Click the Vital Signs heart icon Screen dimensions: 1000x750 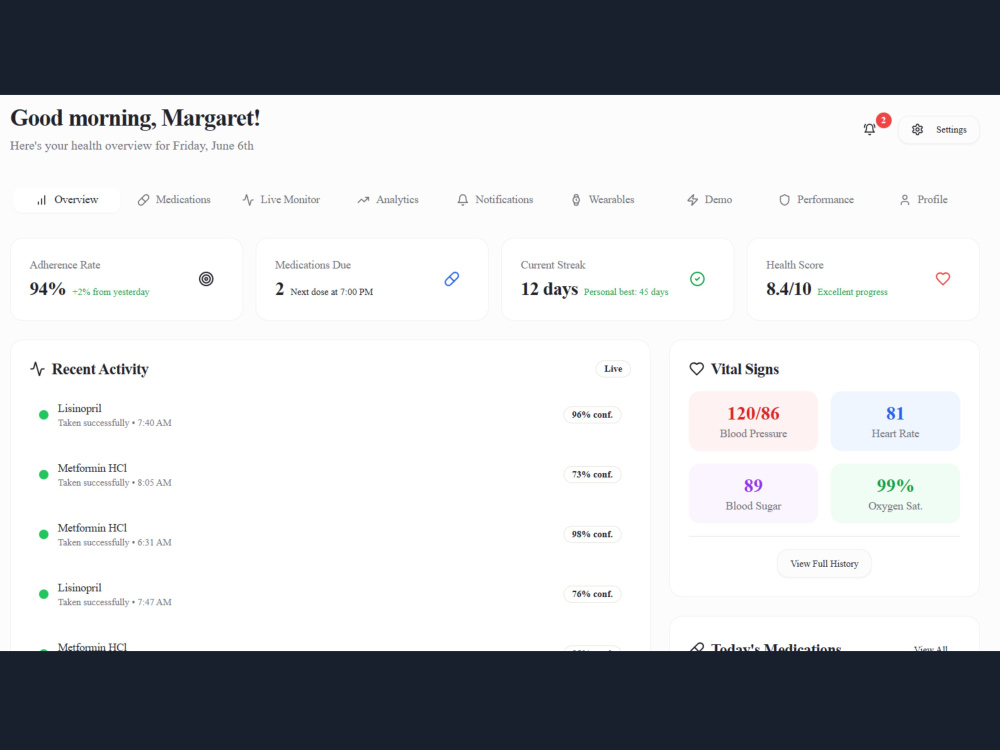tap(696, 369)
